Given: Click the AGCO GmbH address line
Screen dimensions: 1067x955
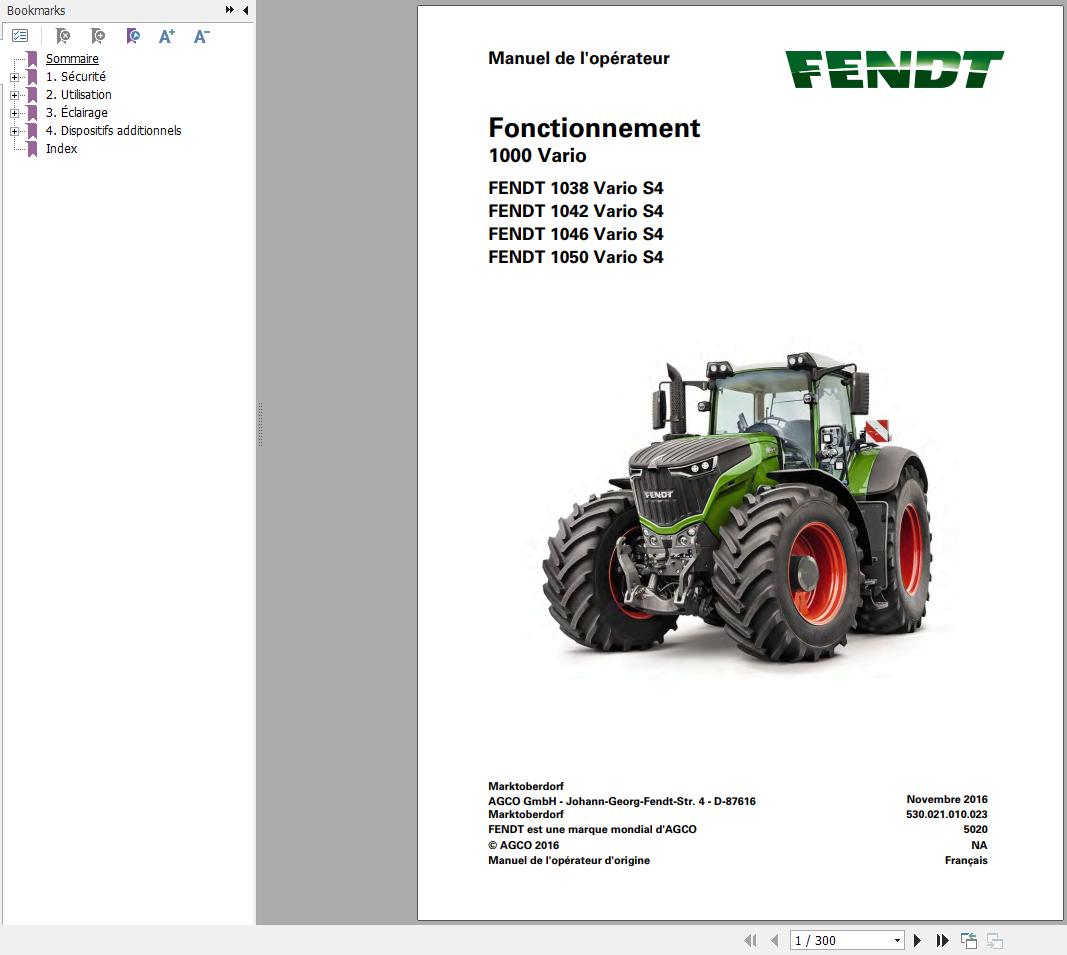Looking at the screenshot, I should click(621, 801).
